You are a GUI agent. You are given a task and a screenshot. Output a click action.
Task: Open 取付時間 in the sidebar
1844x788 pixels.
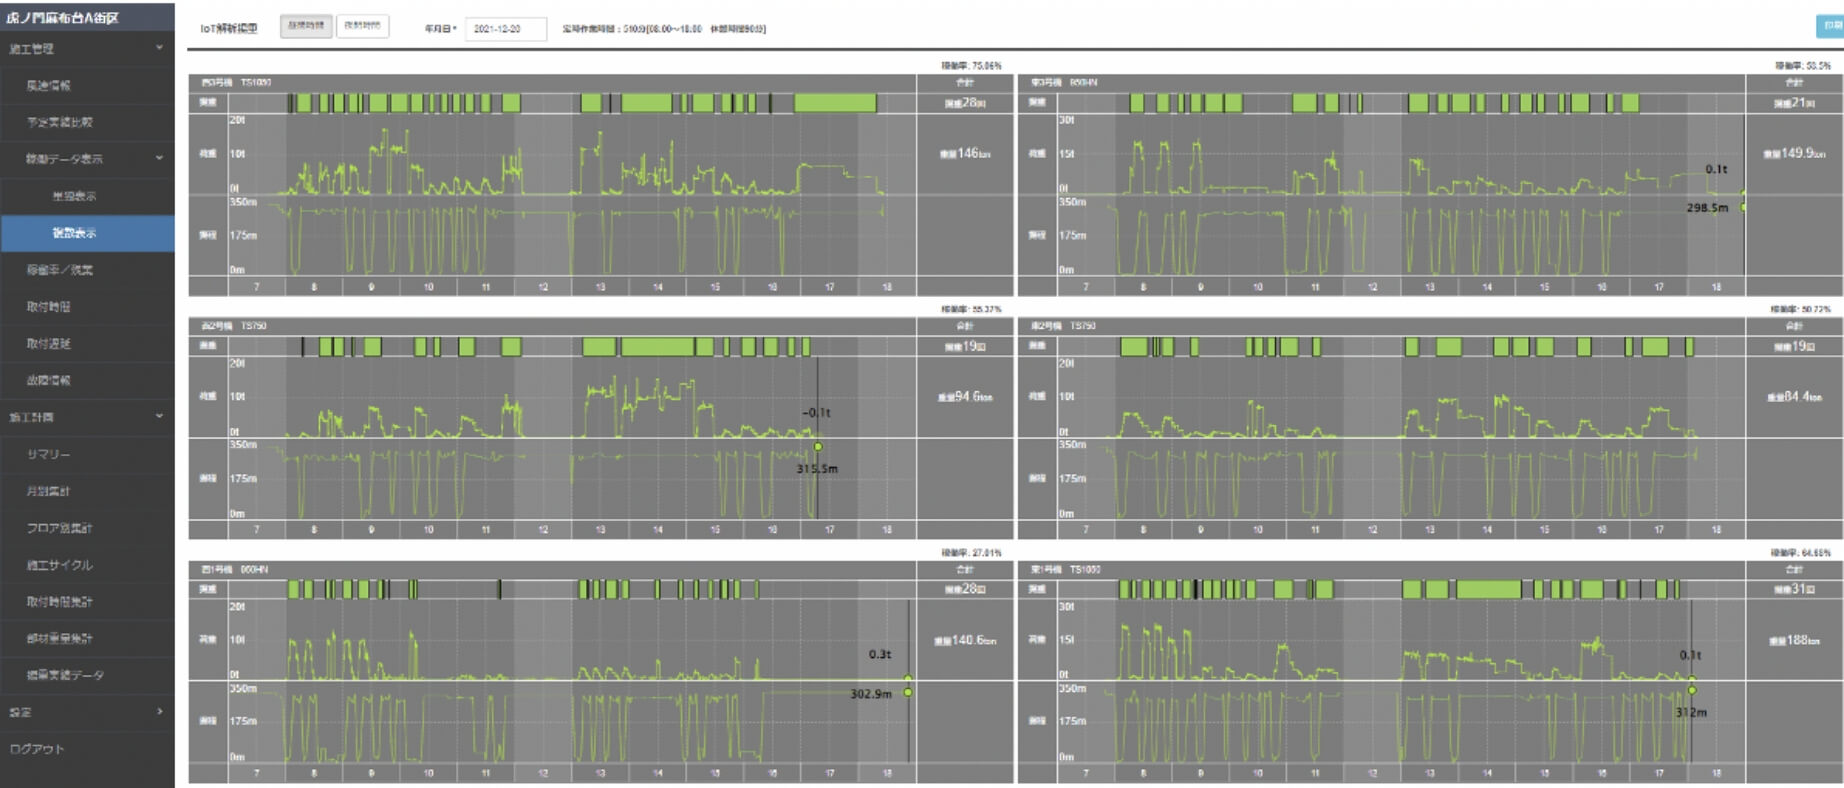point(48,307)
